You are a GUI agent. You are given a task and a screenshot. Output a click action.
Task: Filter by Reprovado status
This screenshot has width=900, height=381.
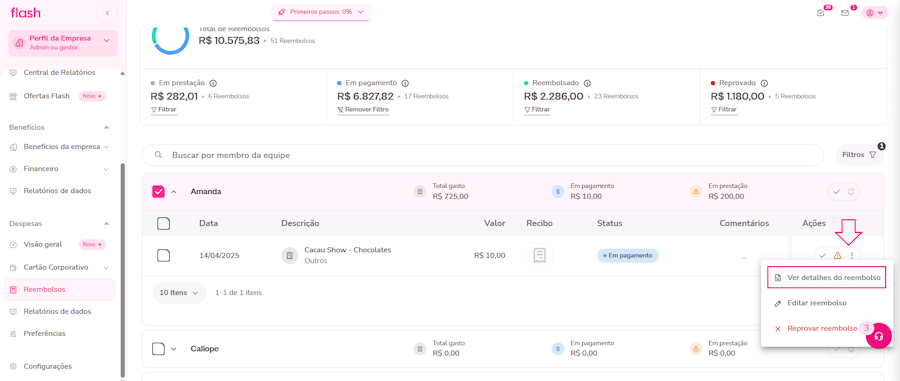724,109
